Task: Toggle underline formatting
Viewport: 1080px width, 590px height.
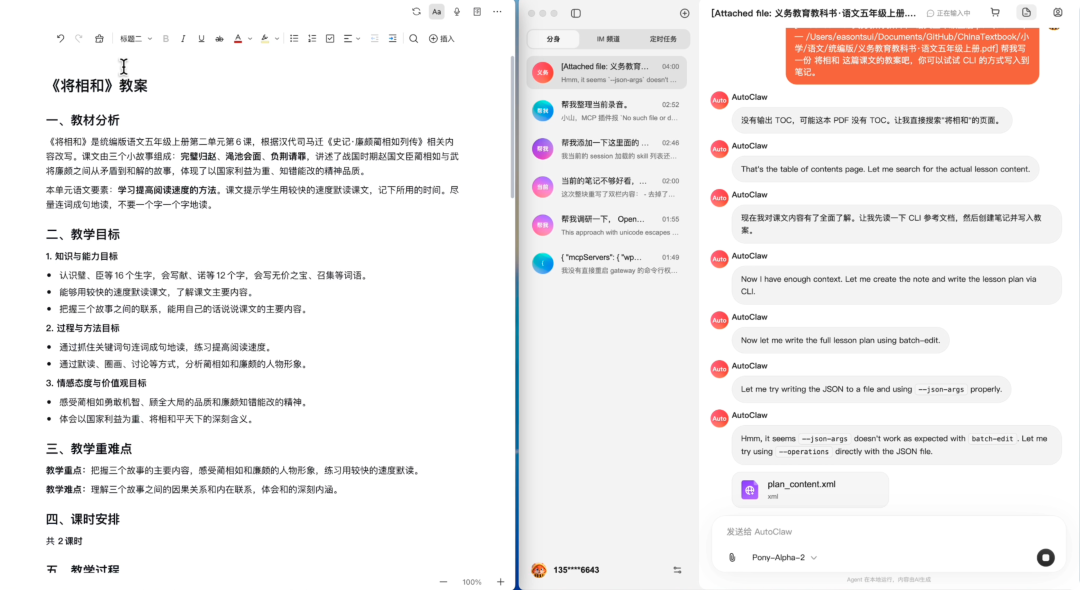Action: coord(200,38)
